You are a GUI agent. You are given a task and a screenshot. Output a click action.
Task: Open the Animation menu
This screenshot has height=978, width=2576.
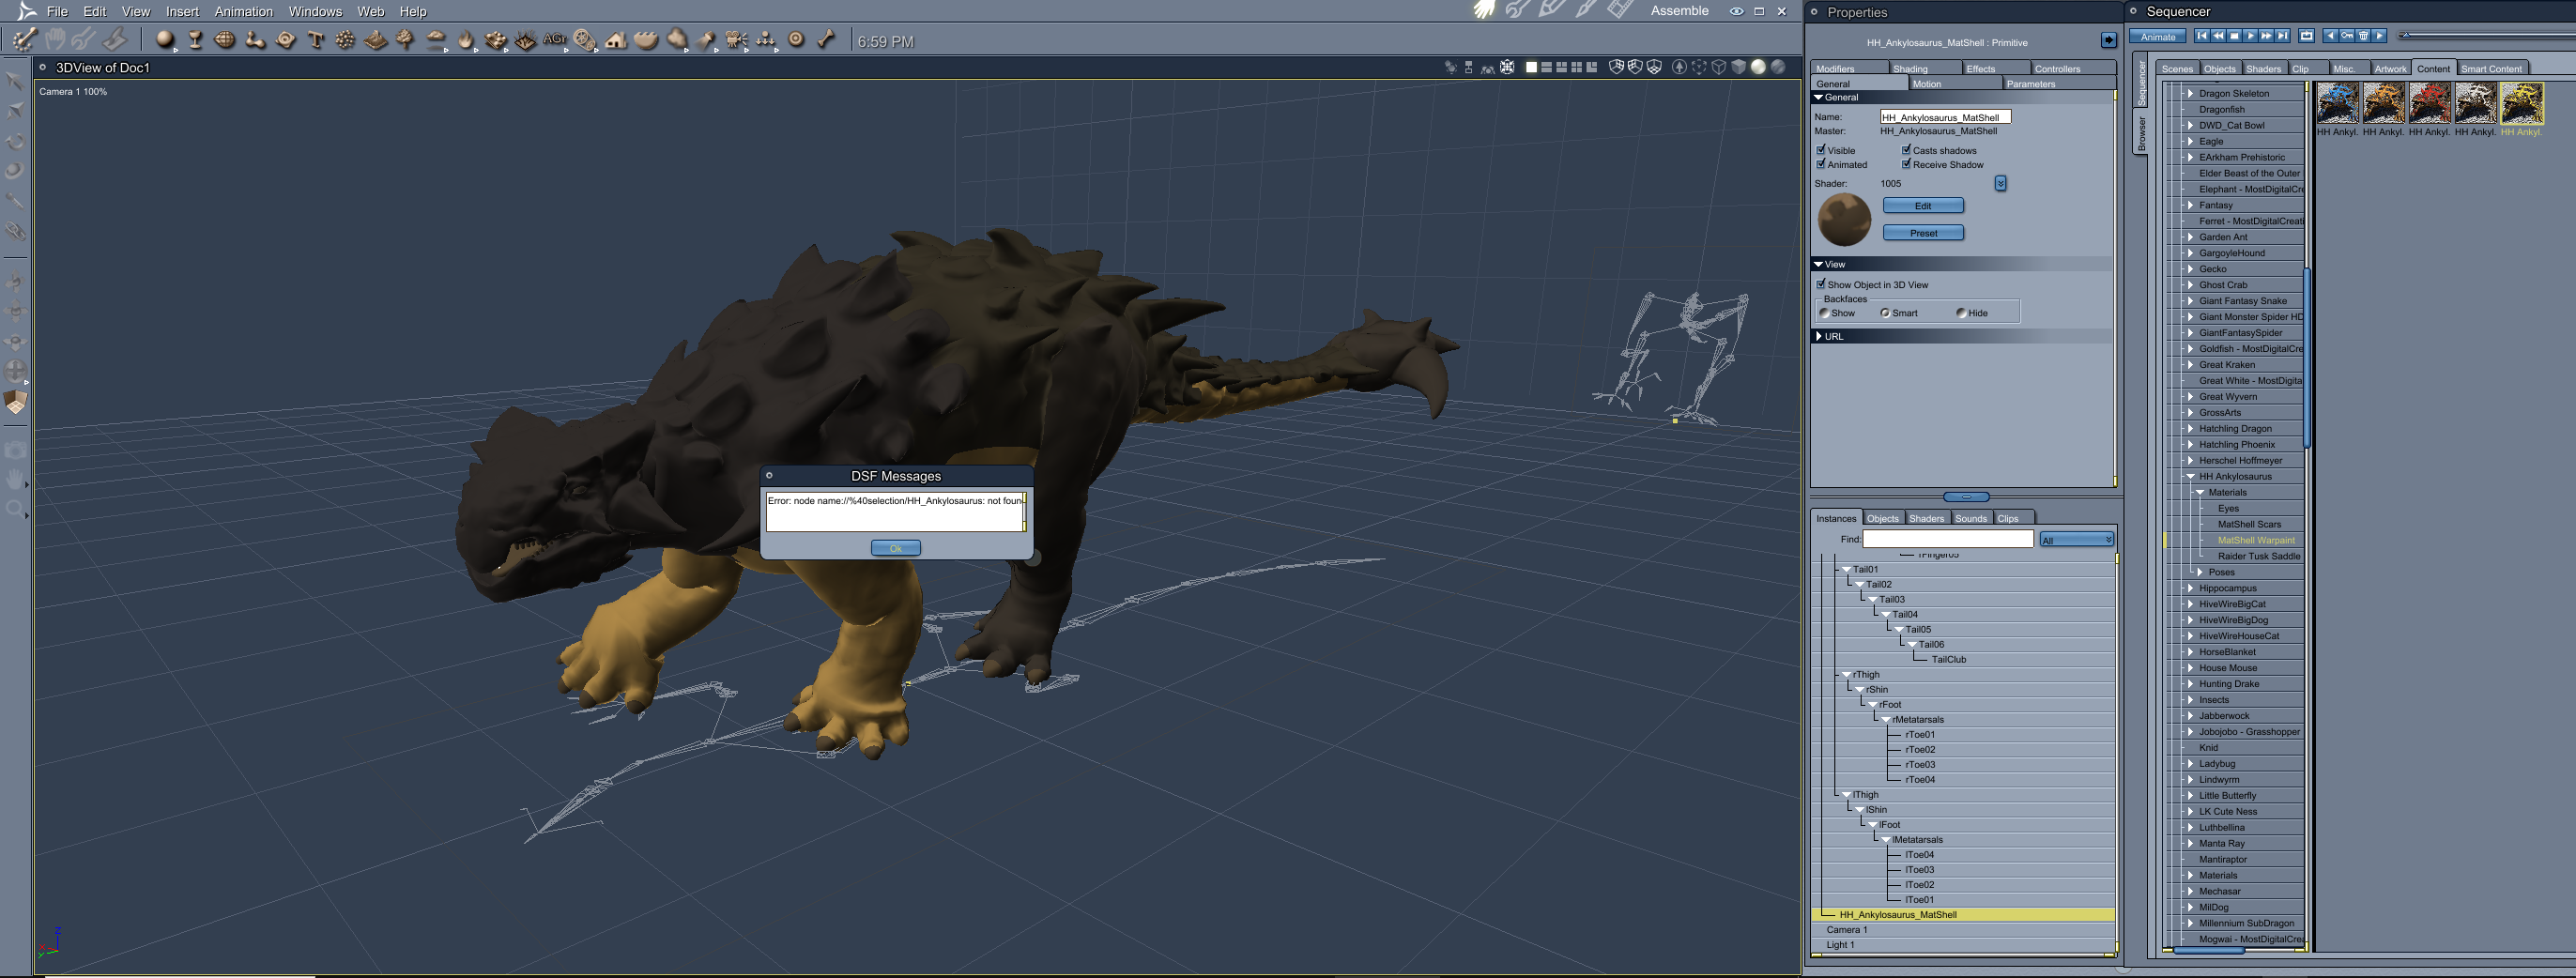pos(243,11)
